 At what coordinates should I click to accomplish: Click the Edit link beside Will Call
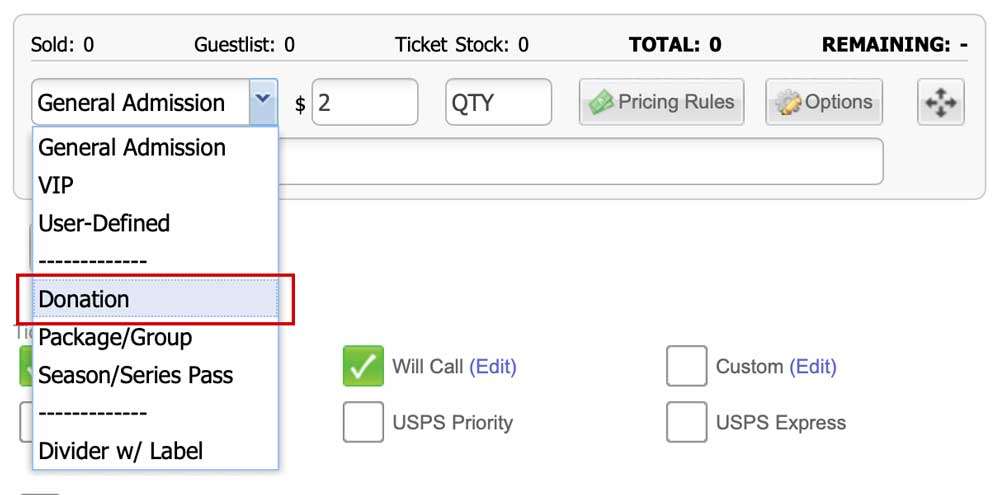tap(492, 366)
